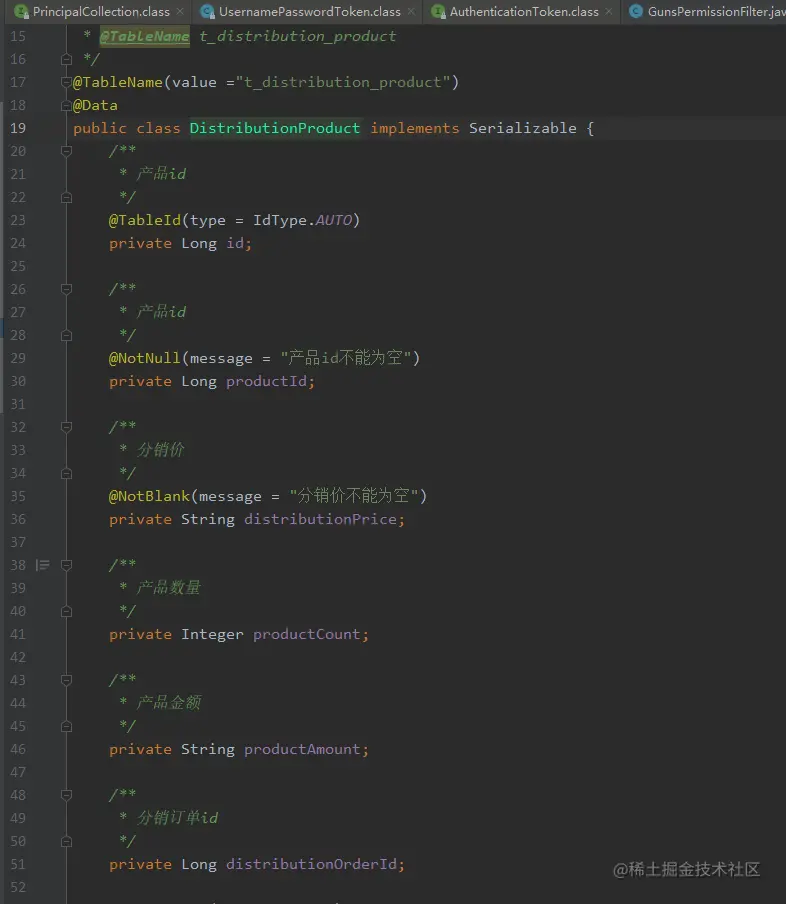Toggle fold end marker at line 40
Screen dimensions: 786x904
[66, 611]
